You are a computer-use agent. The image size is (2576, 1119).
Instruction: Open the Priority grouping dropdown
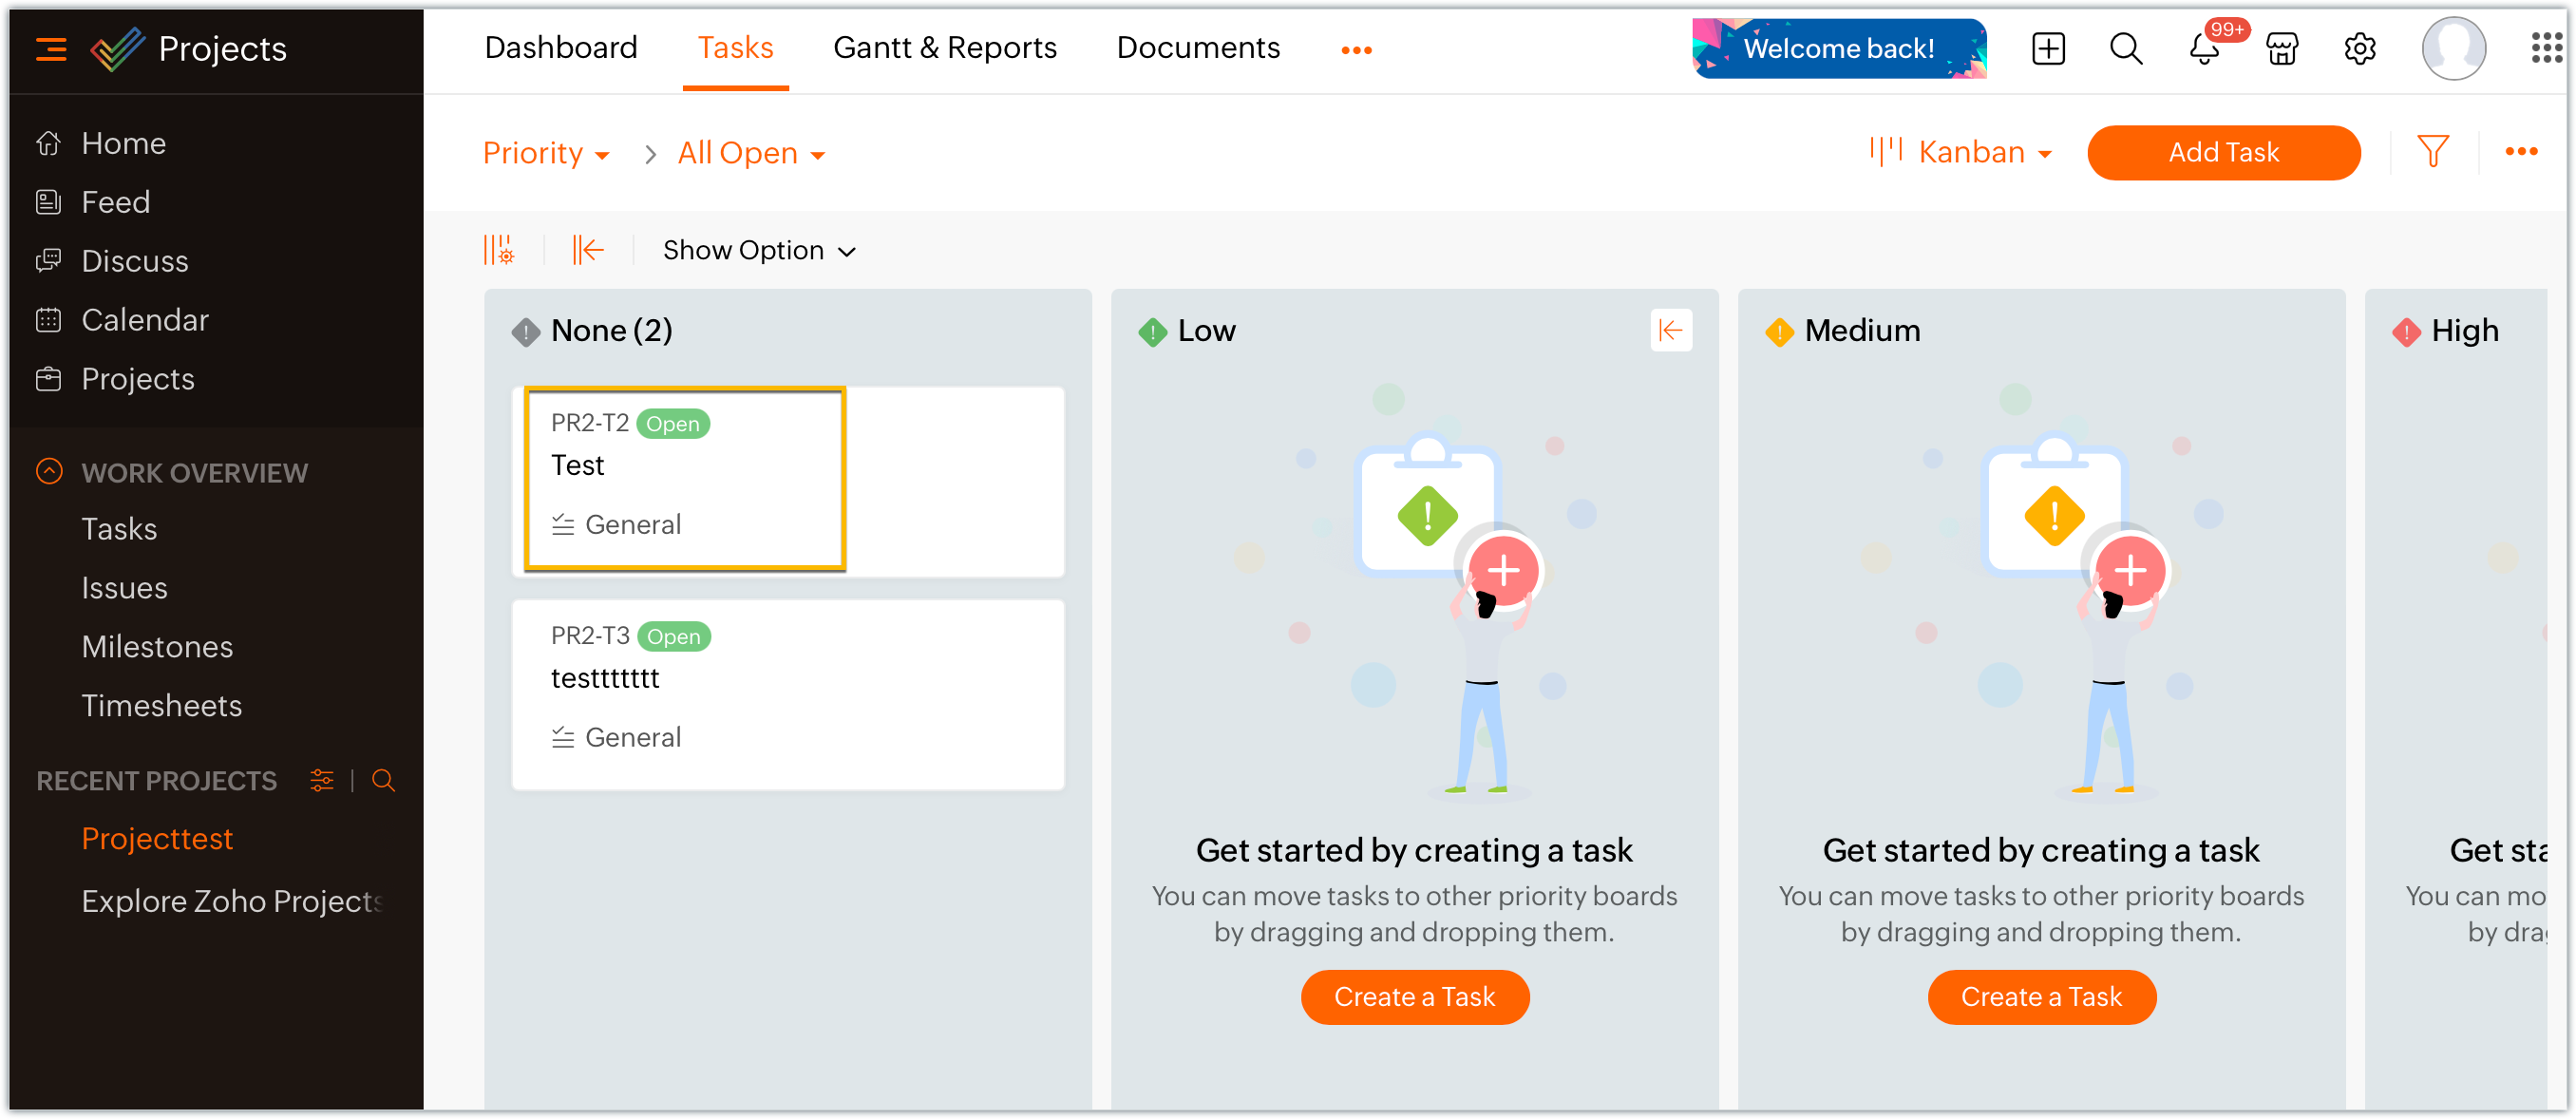pyautogui.click(x=546, y=153)
